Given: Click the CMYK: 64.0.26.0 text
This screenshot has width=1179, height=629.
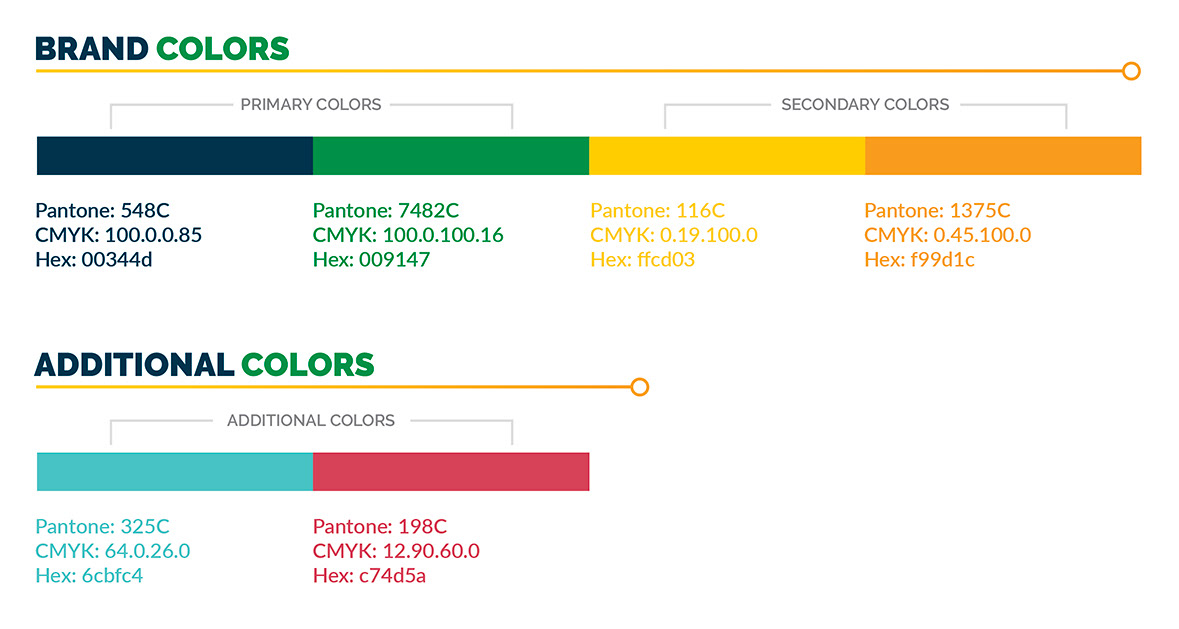Looking at the screenshot, I should click(112, 551).
